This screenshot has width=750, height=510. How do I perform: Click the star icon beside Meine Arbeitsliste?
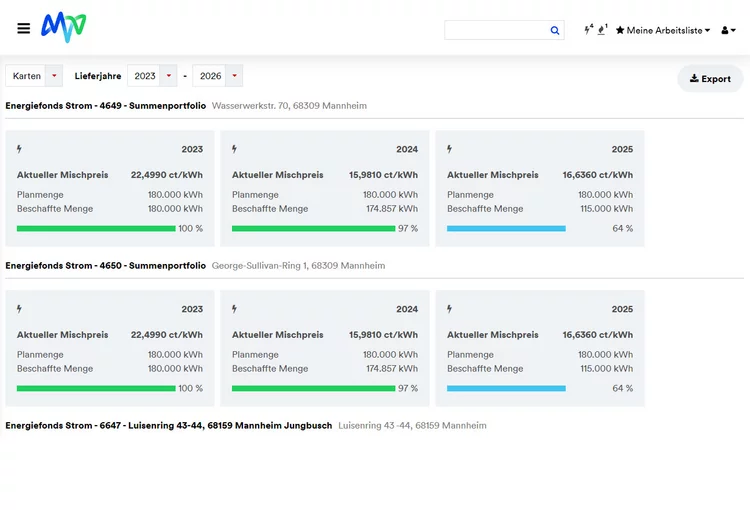[620, 30]
